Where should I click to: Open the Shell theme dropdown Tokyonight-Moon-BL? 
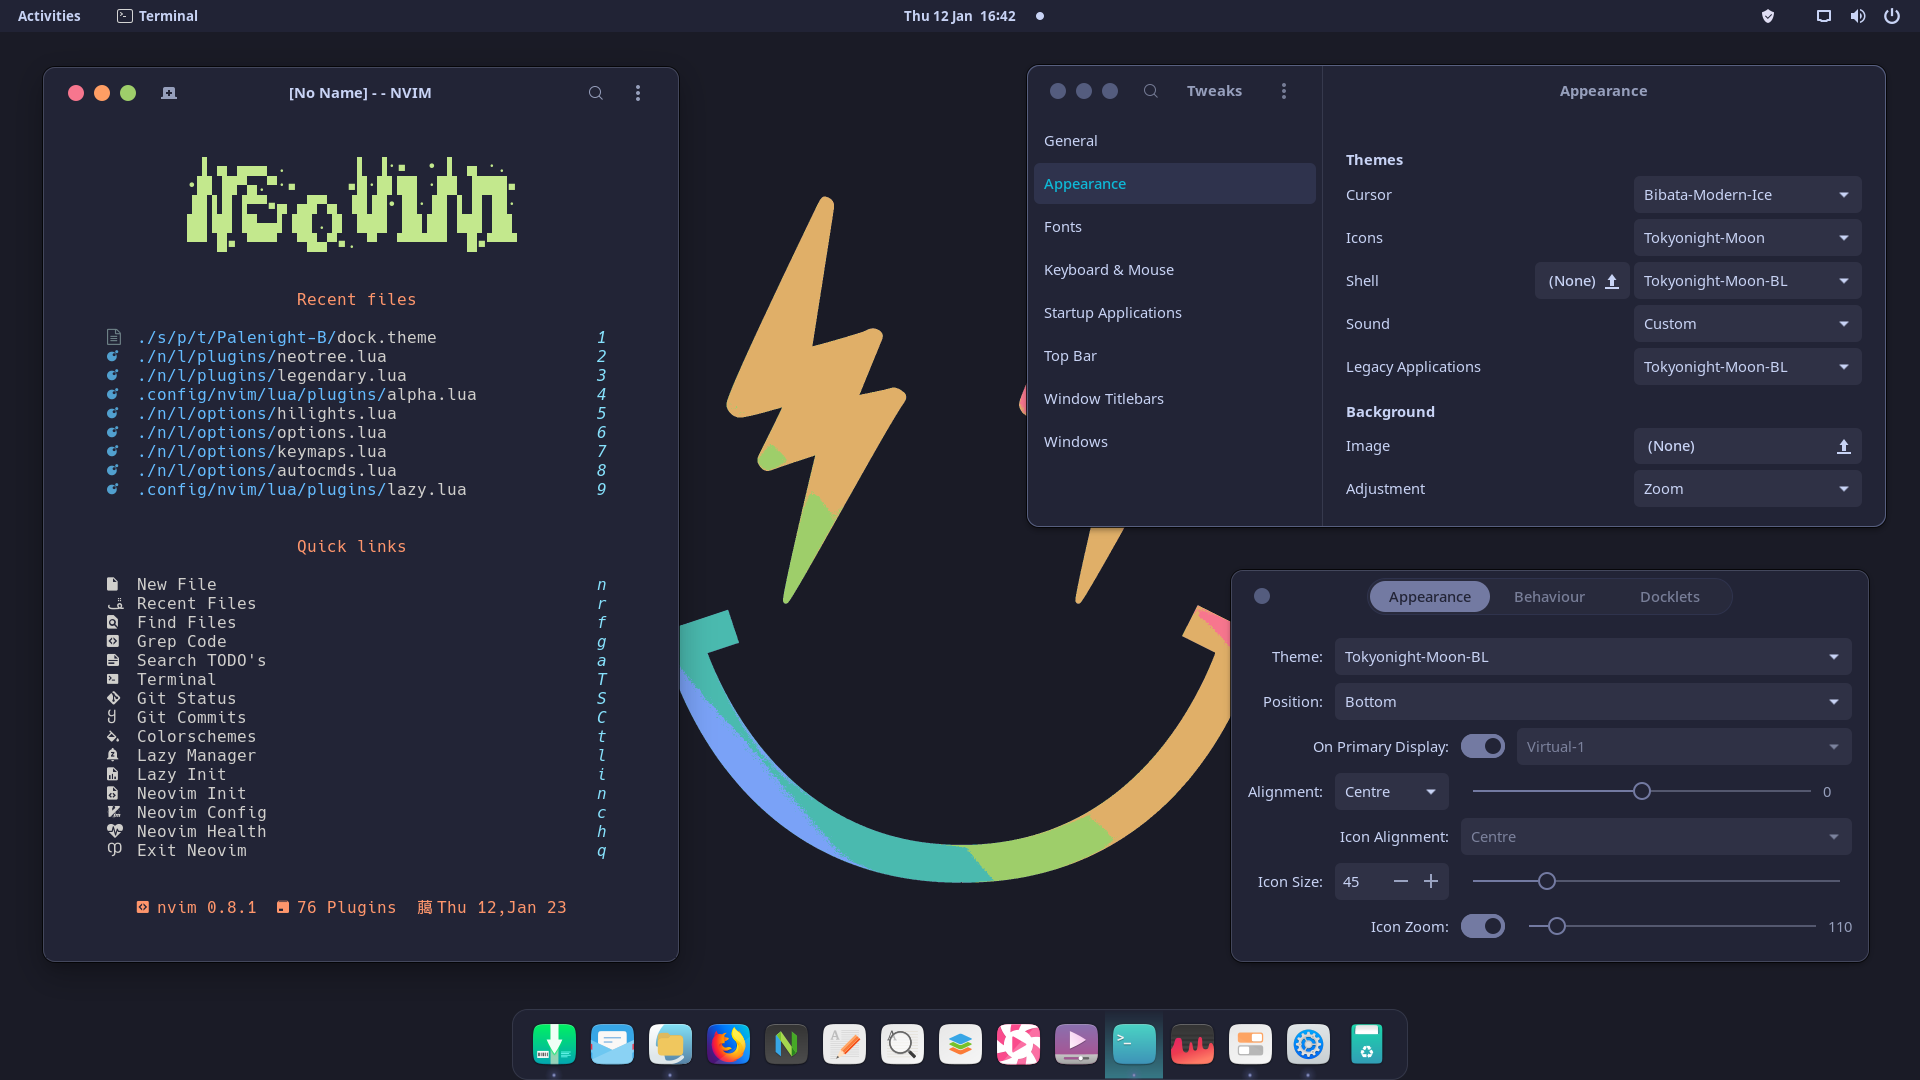click(x=1747, y=281)
